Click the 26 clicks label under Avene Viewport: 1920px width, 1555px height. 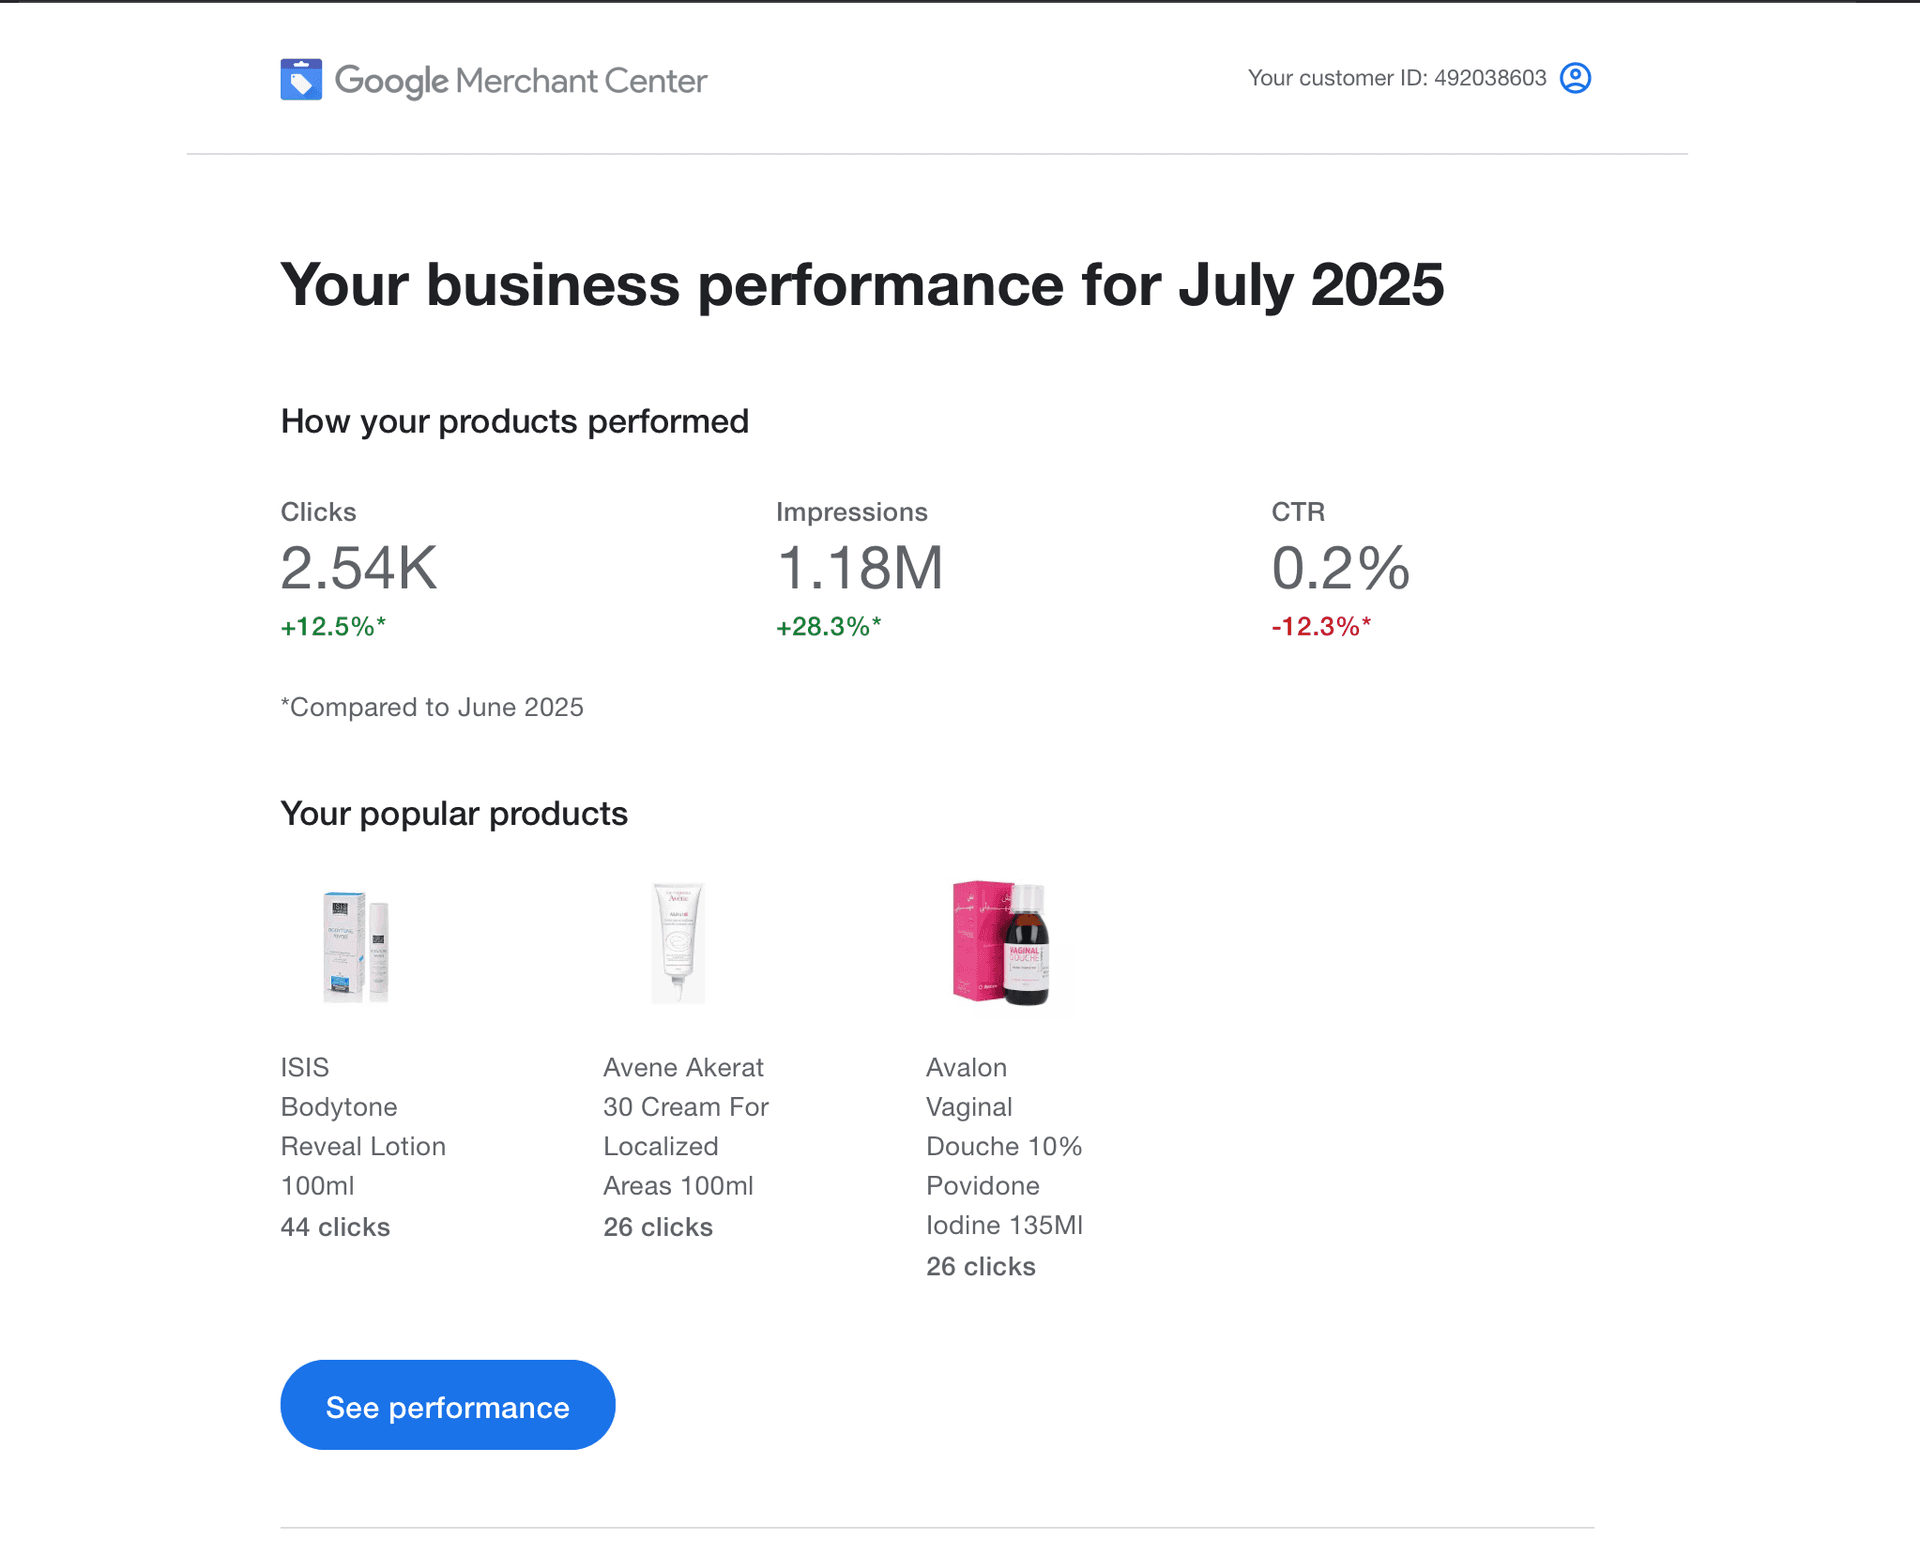pos(657,1227)
